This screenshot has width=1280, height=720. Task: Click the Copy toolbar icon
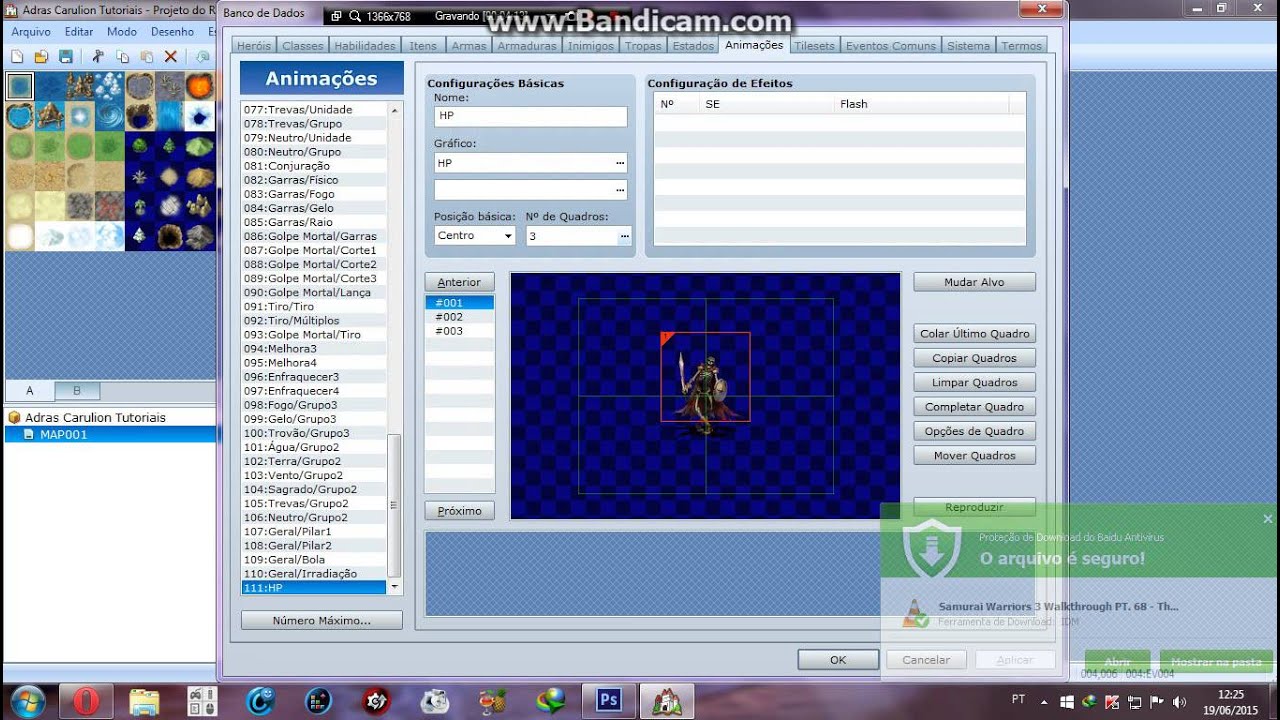tap(122, 57)
